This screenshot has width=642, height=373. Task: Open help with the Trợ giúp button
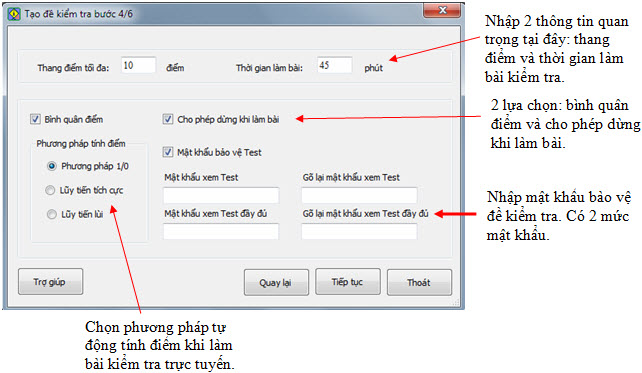click(50, 282)
